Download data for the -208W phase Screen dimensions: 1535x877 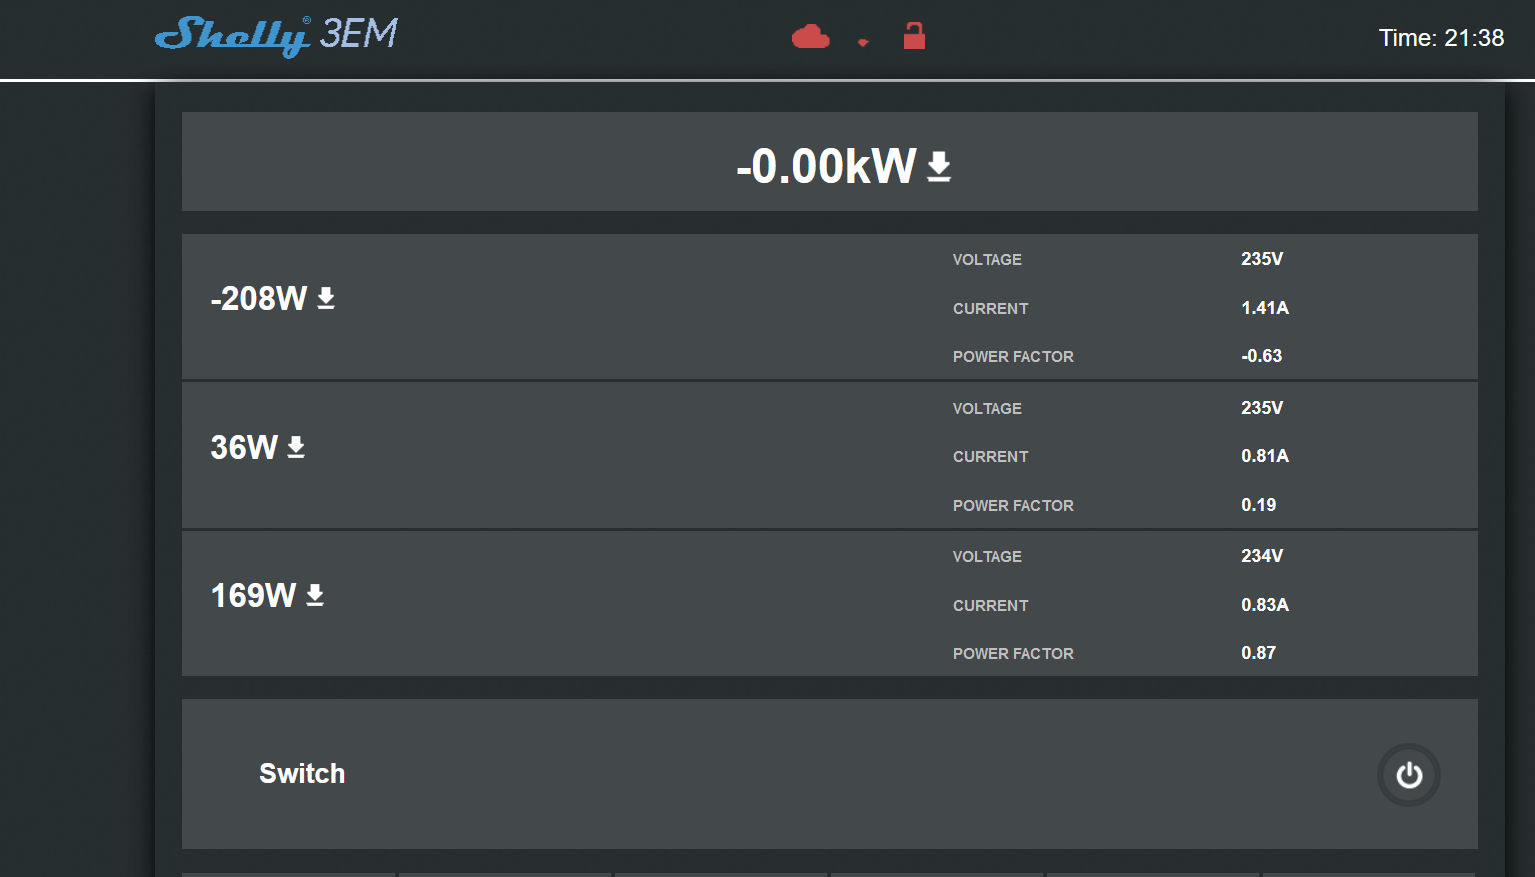click(326, 298)
